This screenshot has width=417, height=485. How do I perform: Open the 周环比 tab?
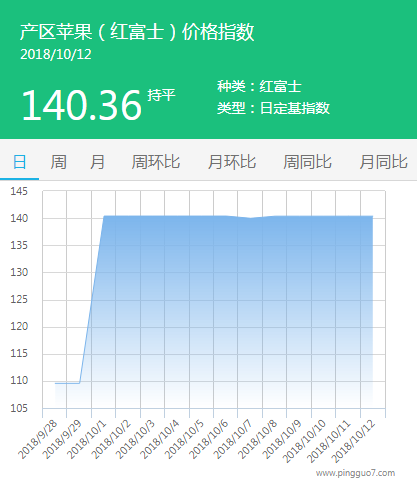(156, 162)
